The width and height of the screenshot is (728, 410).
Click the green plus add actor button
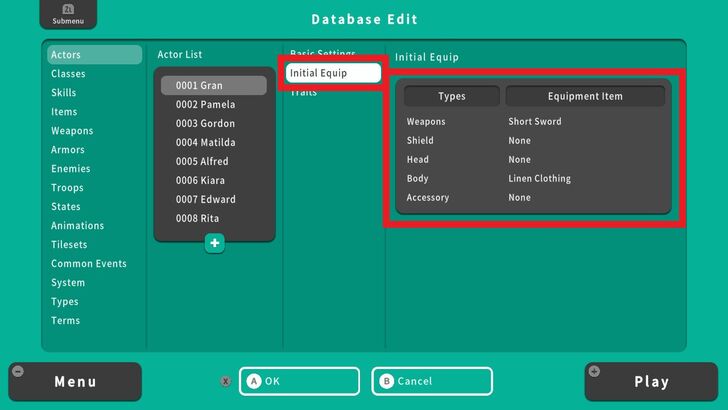[214, 243]
